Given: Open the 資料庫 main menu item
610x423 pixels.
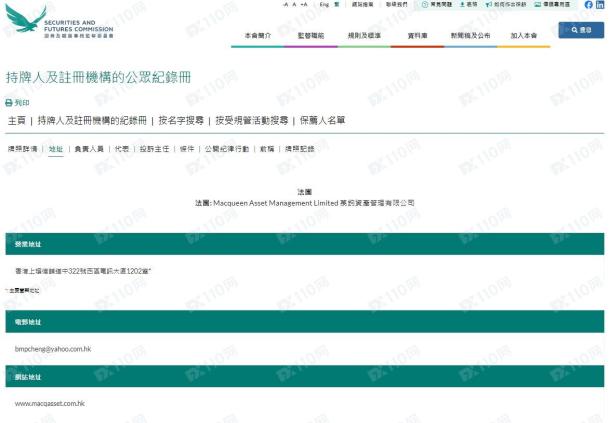Looking at the screenshot, I should click(417, 35).
